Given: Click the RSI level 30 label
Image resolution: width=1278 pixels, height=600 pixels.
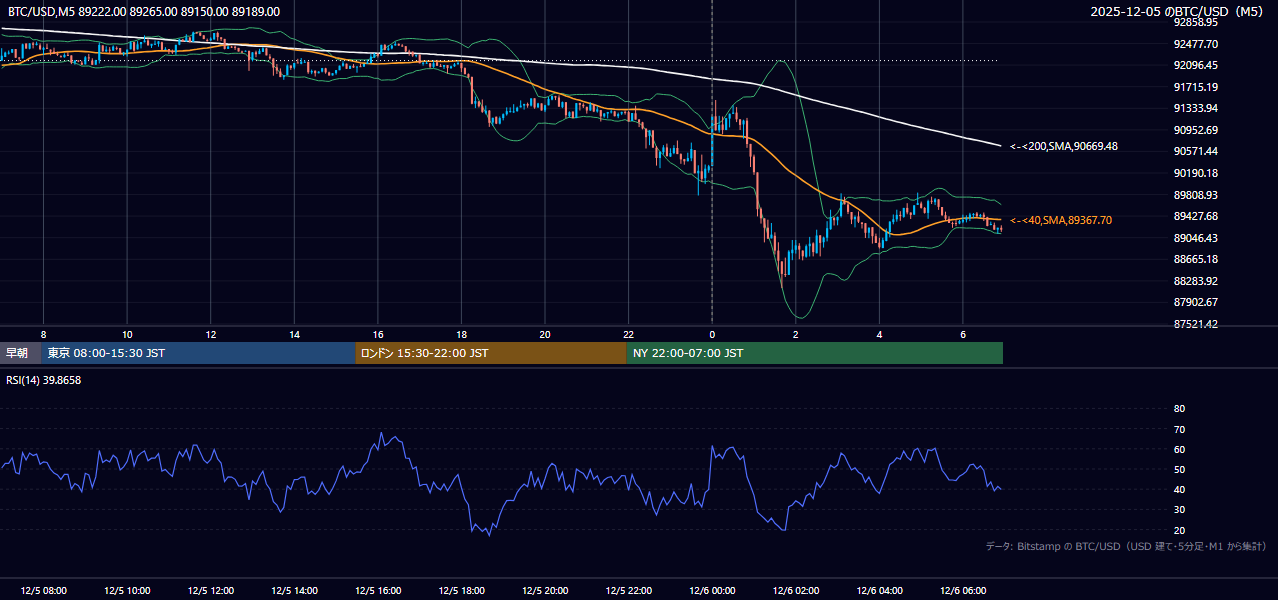Looking at the screenshot, I should [1179, 510].
